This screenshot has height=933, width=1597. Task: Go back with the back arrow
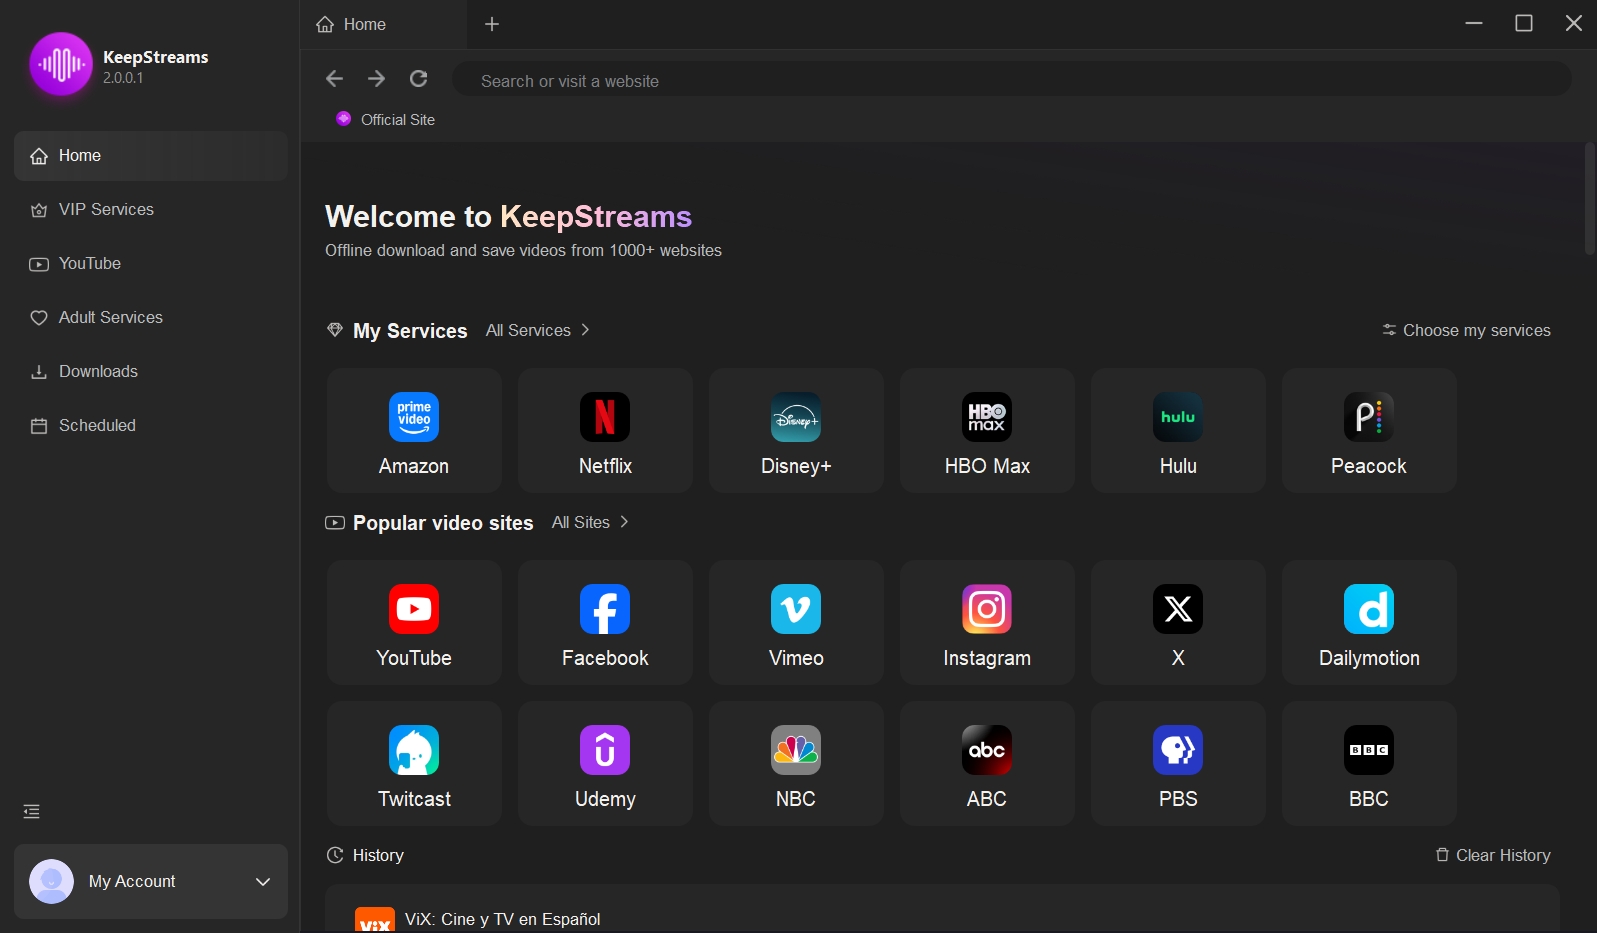pos(335,79)
